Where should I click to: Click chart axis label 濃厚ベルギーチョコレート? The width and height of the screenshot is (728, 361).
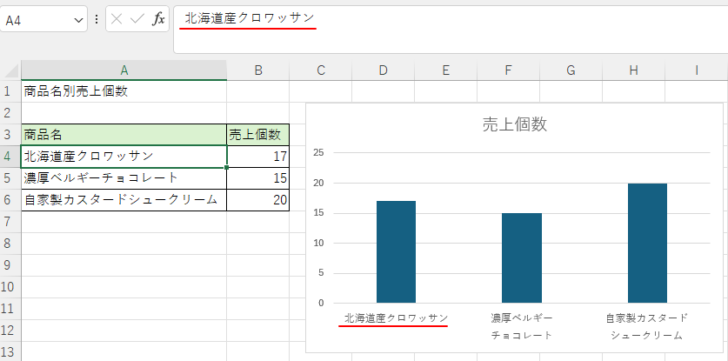point(522,327)
